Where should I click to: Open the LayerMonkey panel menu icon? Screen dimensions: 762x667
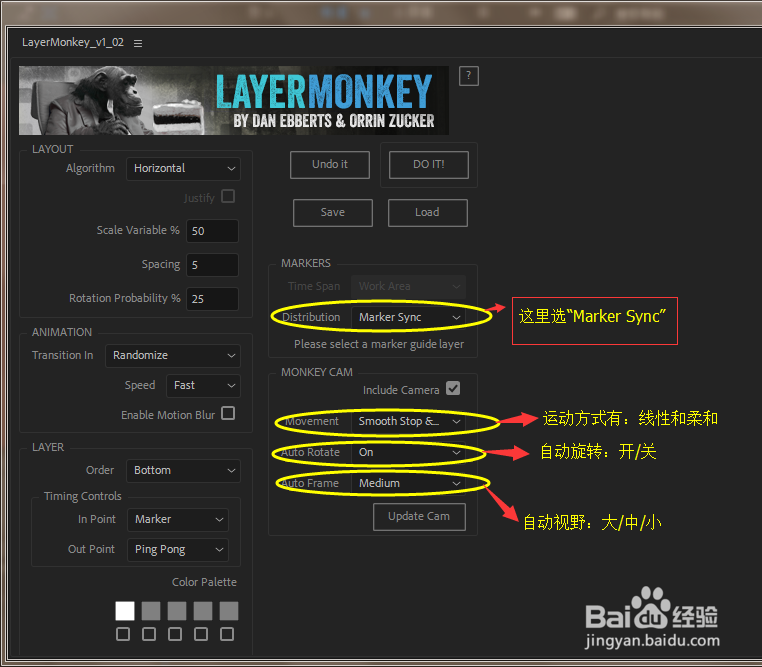(x=138, y=44)
